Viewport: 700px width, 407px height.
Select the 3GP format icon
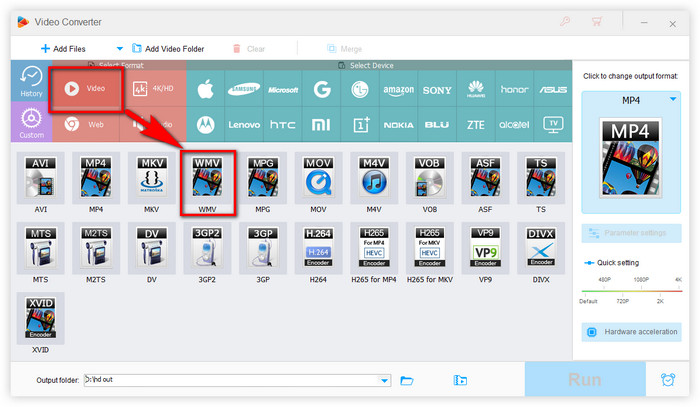(x=262, y=248)
